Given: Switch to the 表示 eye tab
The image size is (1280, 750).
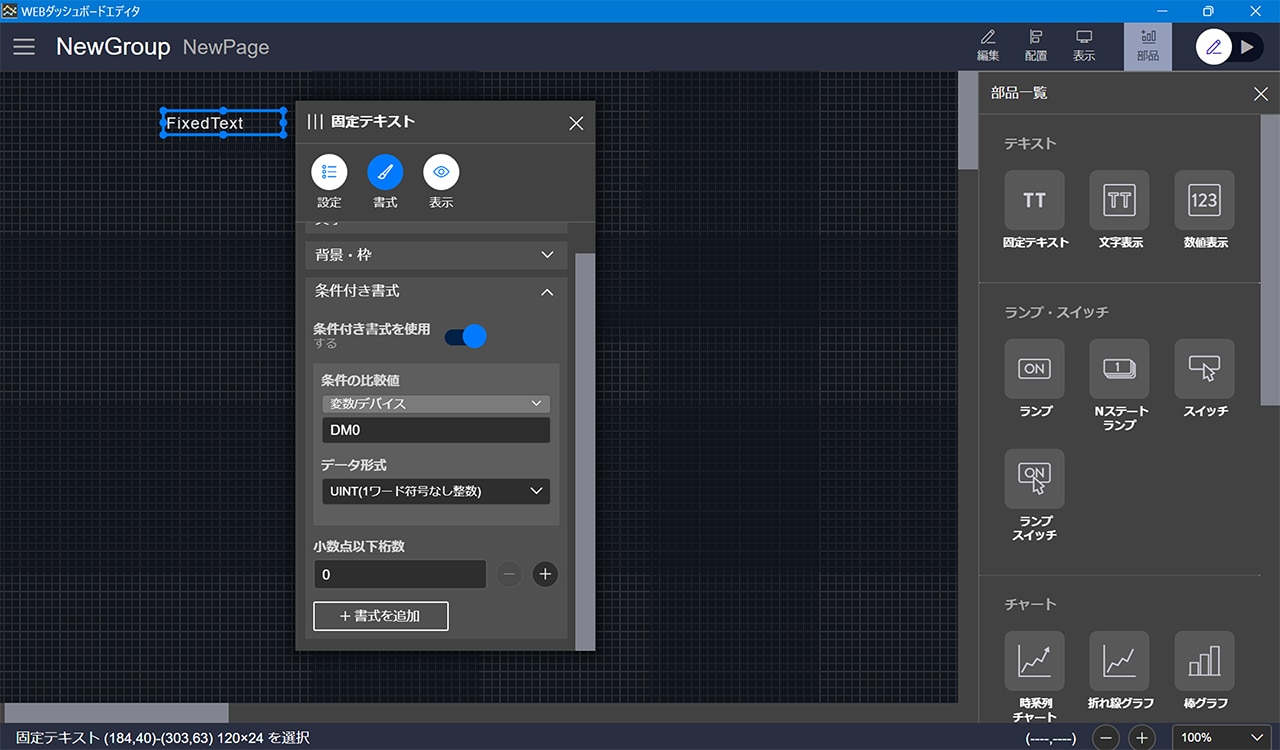Looking at the screenshot, I should 441,173.
